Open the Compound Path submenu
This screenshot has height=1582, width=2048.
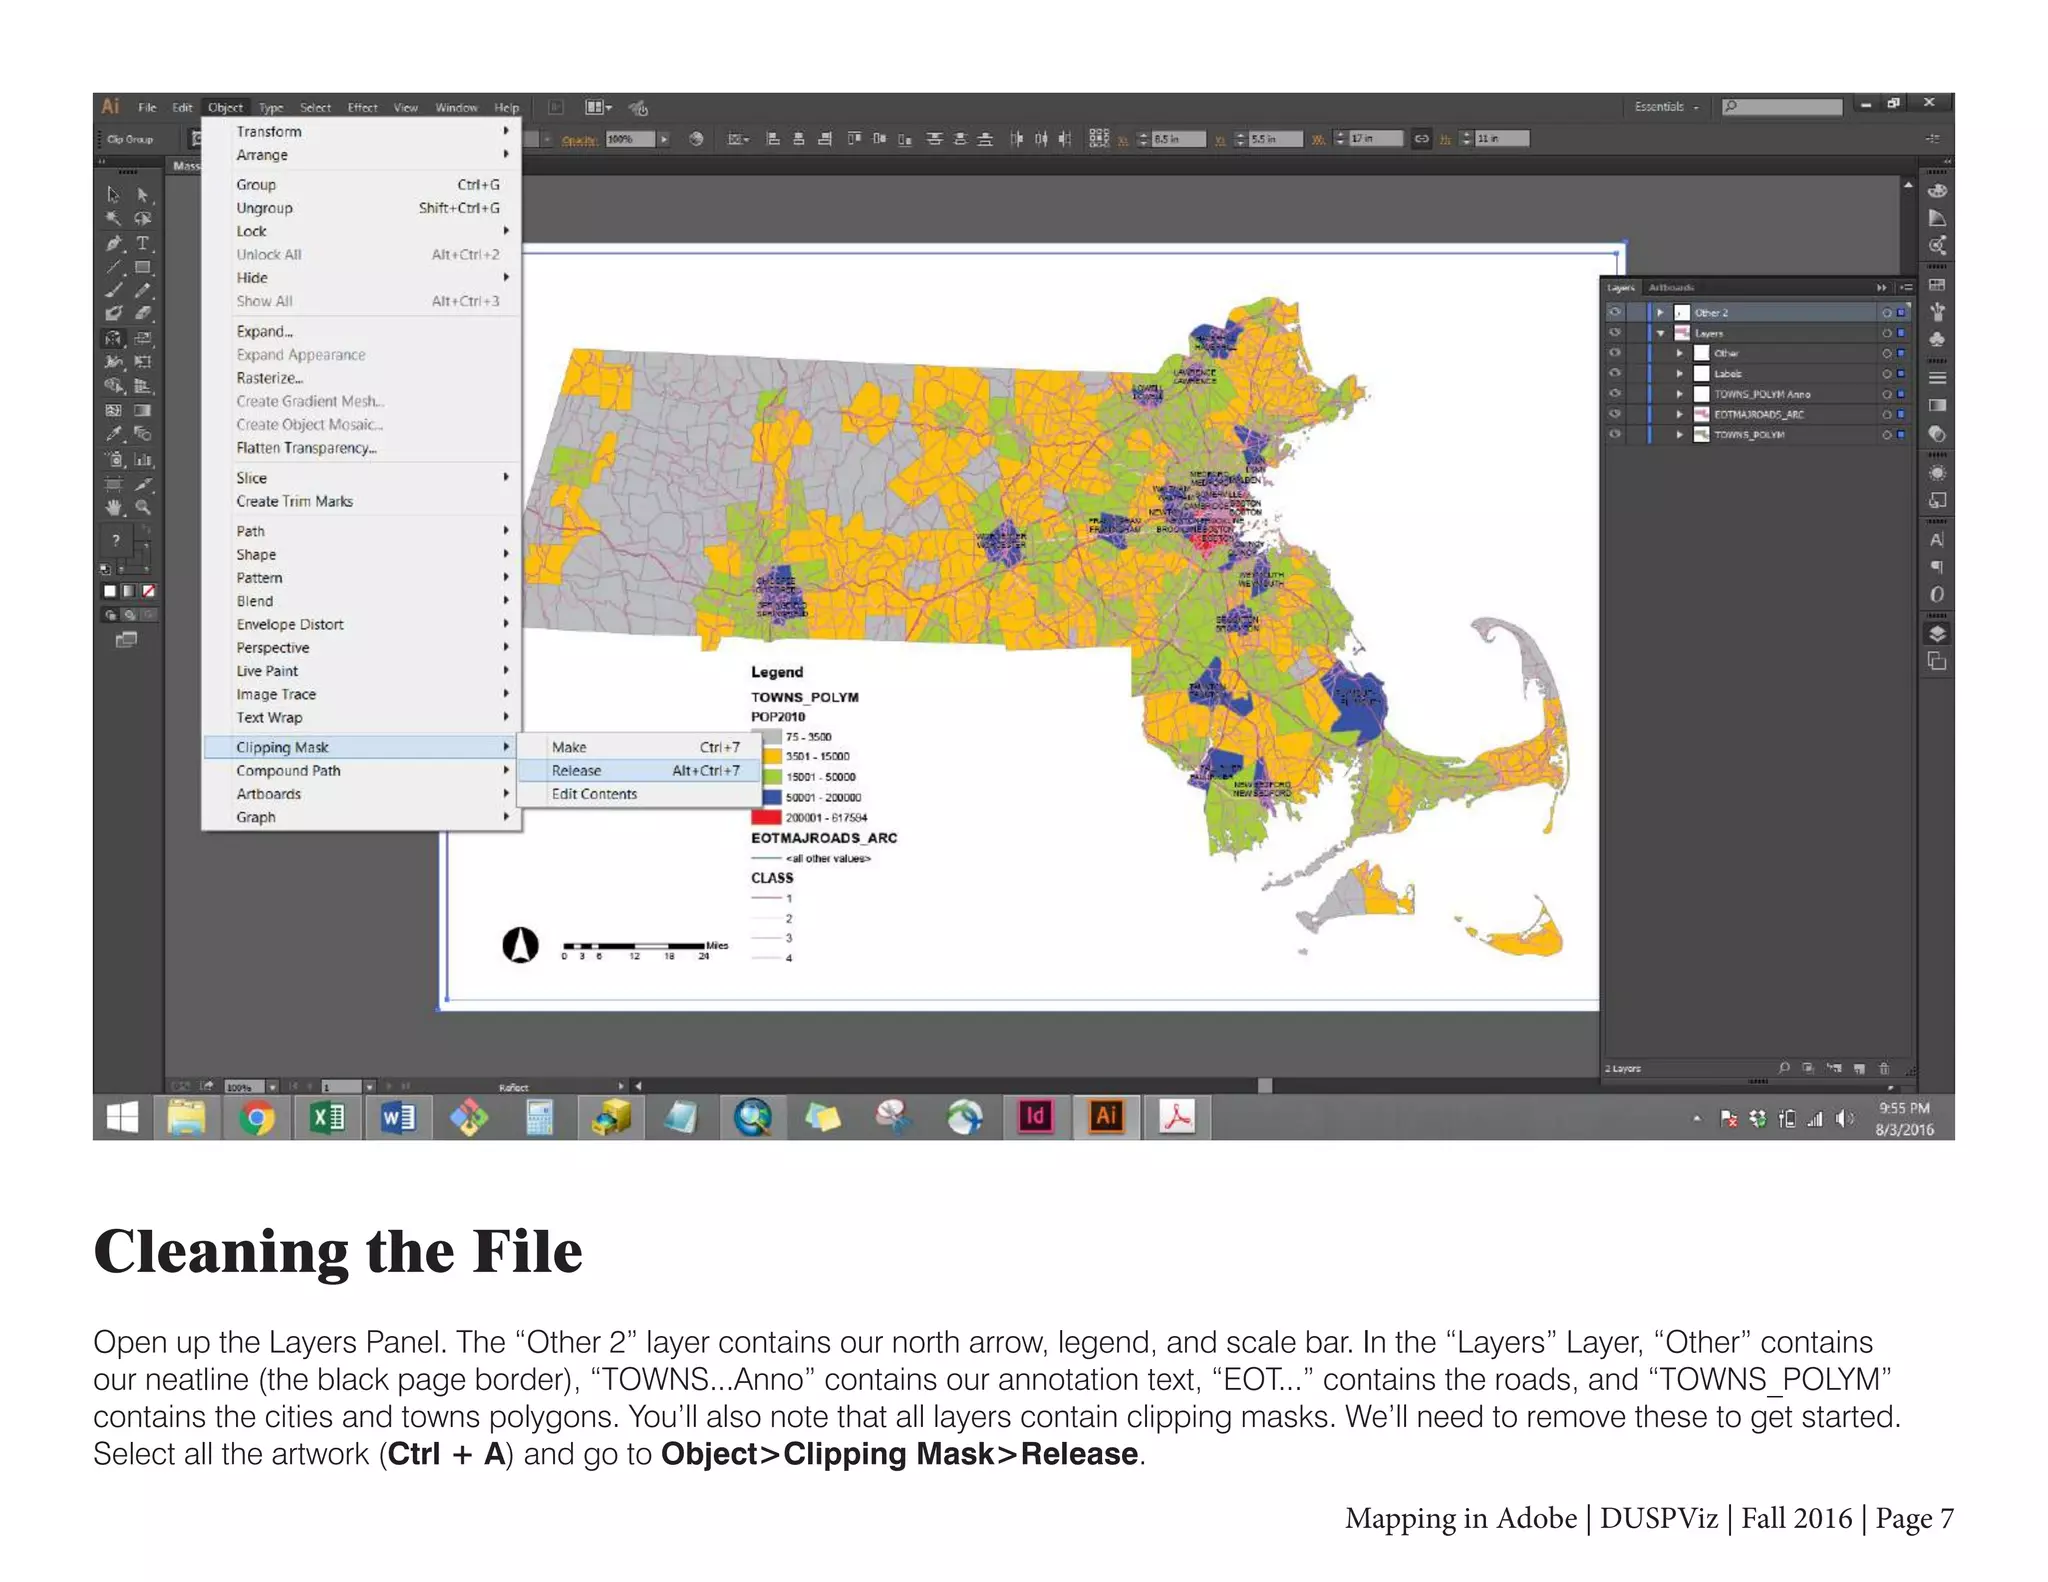(361, 771)
